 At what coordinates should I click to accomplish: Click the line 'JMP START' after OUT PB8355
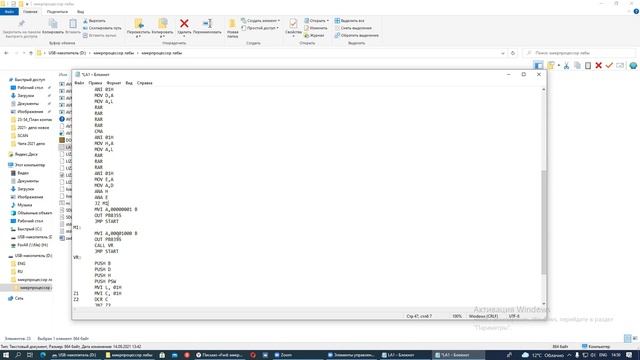coord(107,221)
